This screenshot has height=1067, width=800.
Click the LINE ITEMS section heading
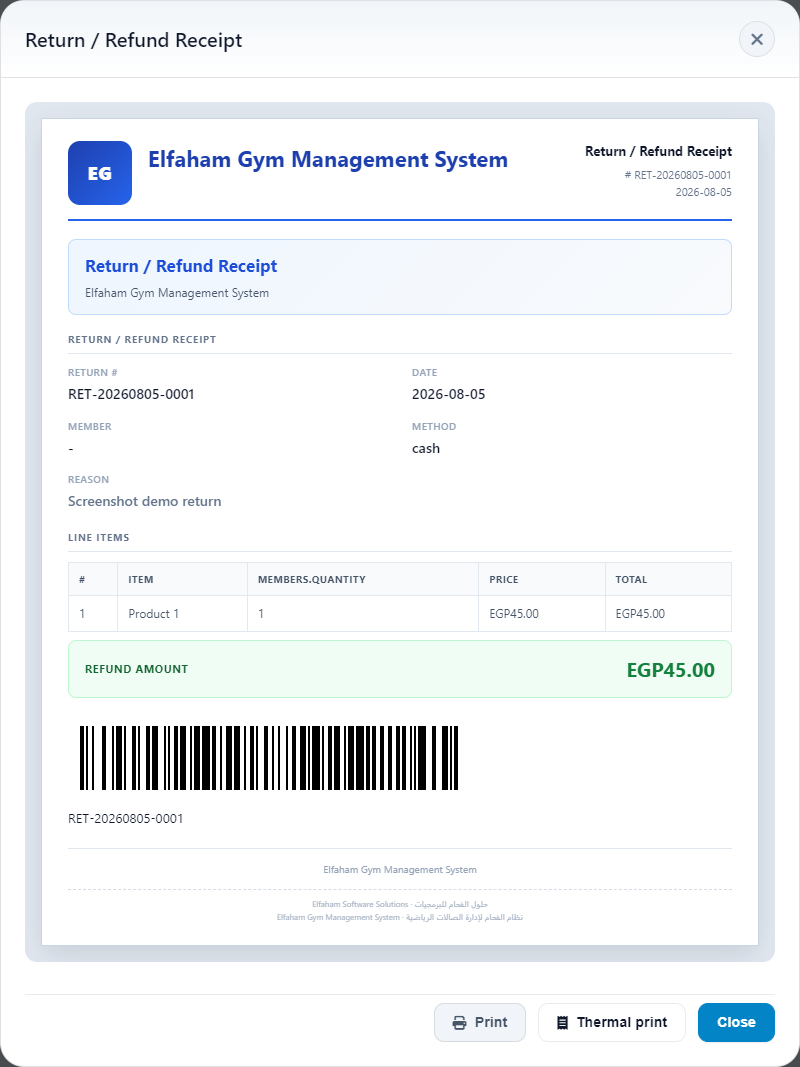point(99,538)
